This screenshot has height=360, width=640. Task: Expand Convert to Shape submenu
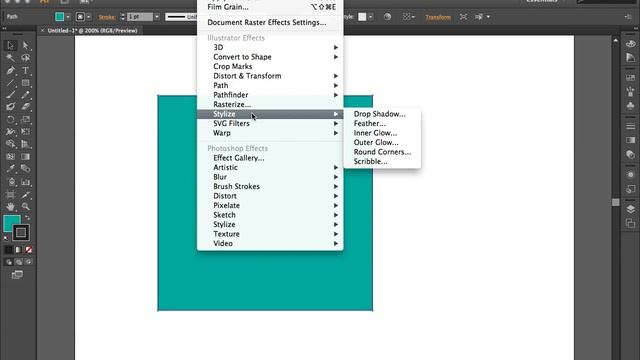pyautogui.click(x=270, y=57)
